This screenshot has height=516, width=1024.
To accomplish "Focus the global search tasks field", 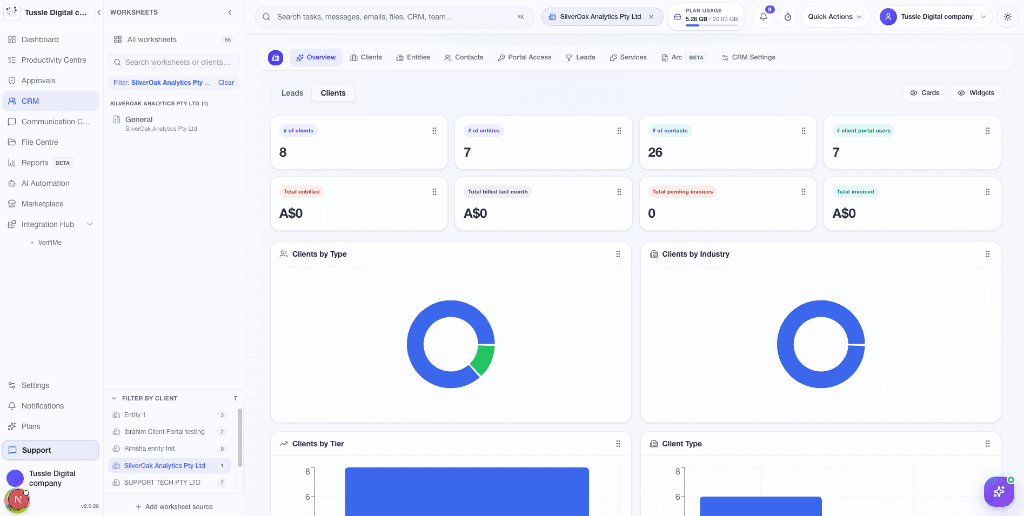I will tap(396, 16).
